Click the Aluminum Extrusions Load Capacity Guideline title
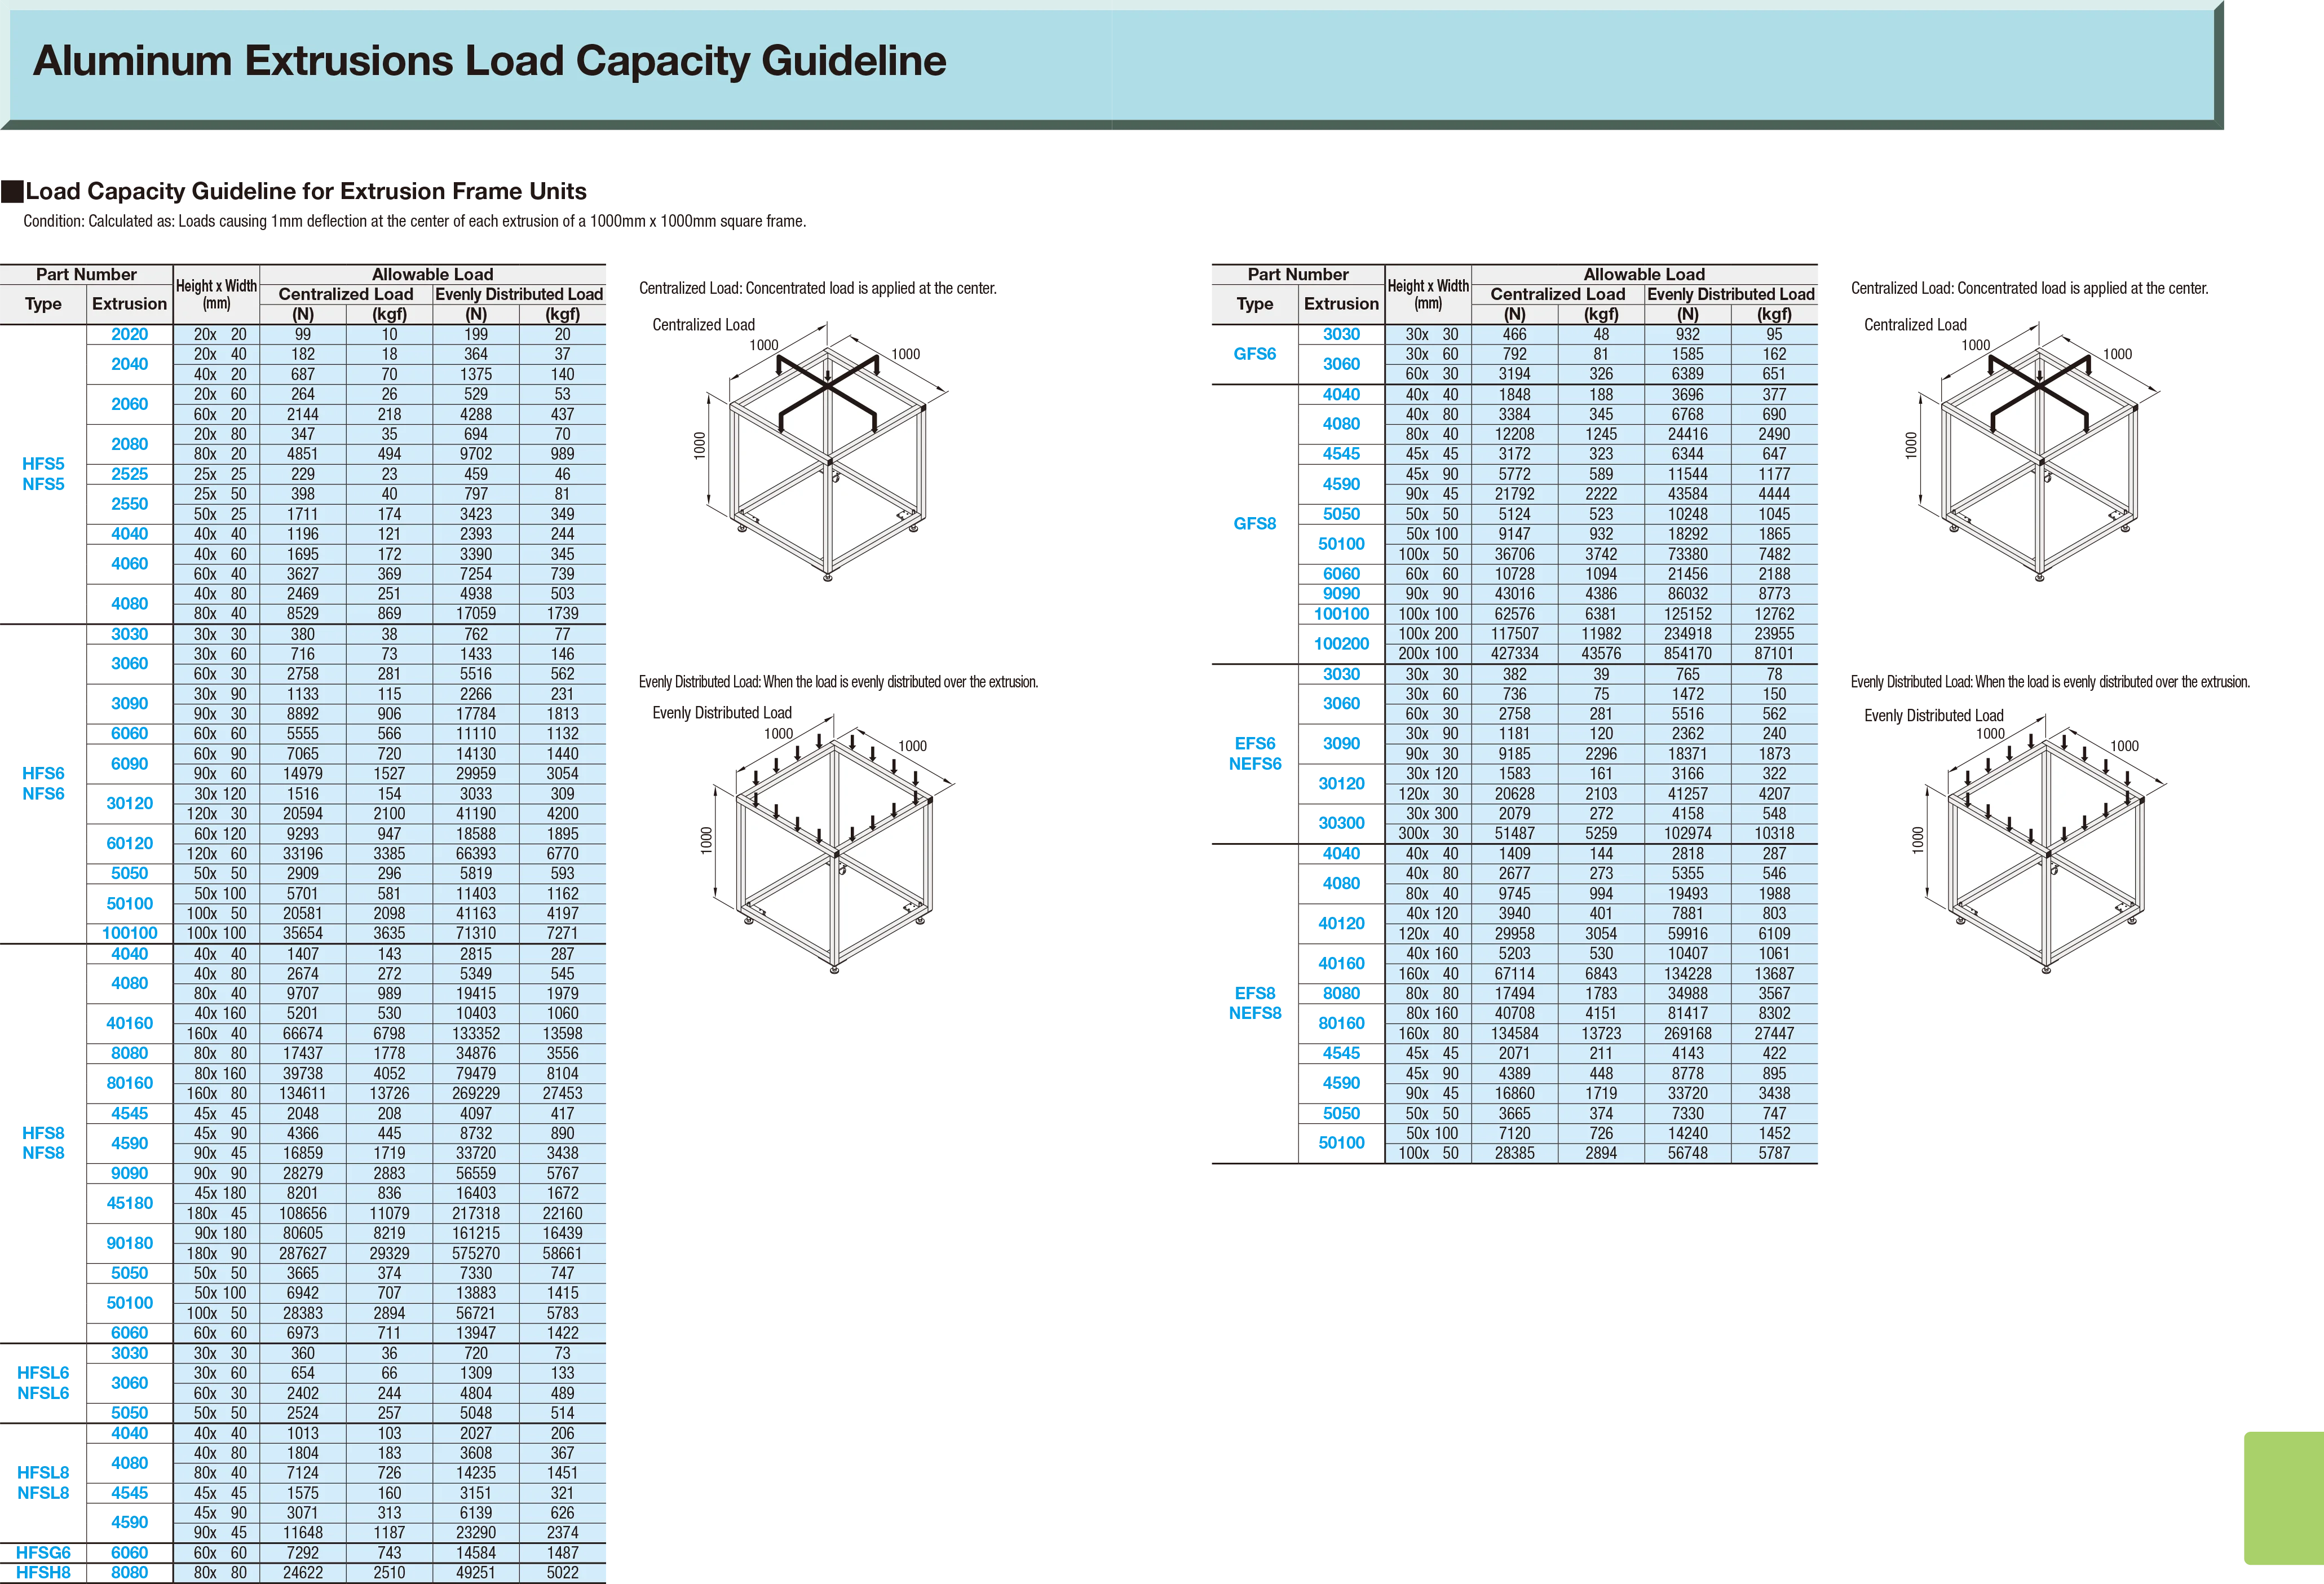Screen dimensions: 2324x1584 [x=490, y=61]
